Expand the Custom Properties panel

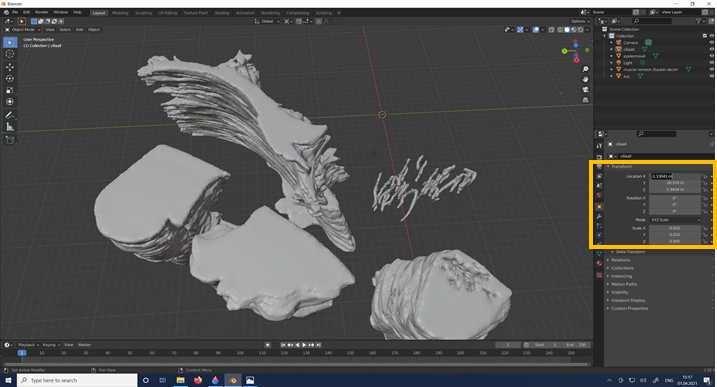[630, 308]
